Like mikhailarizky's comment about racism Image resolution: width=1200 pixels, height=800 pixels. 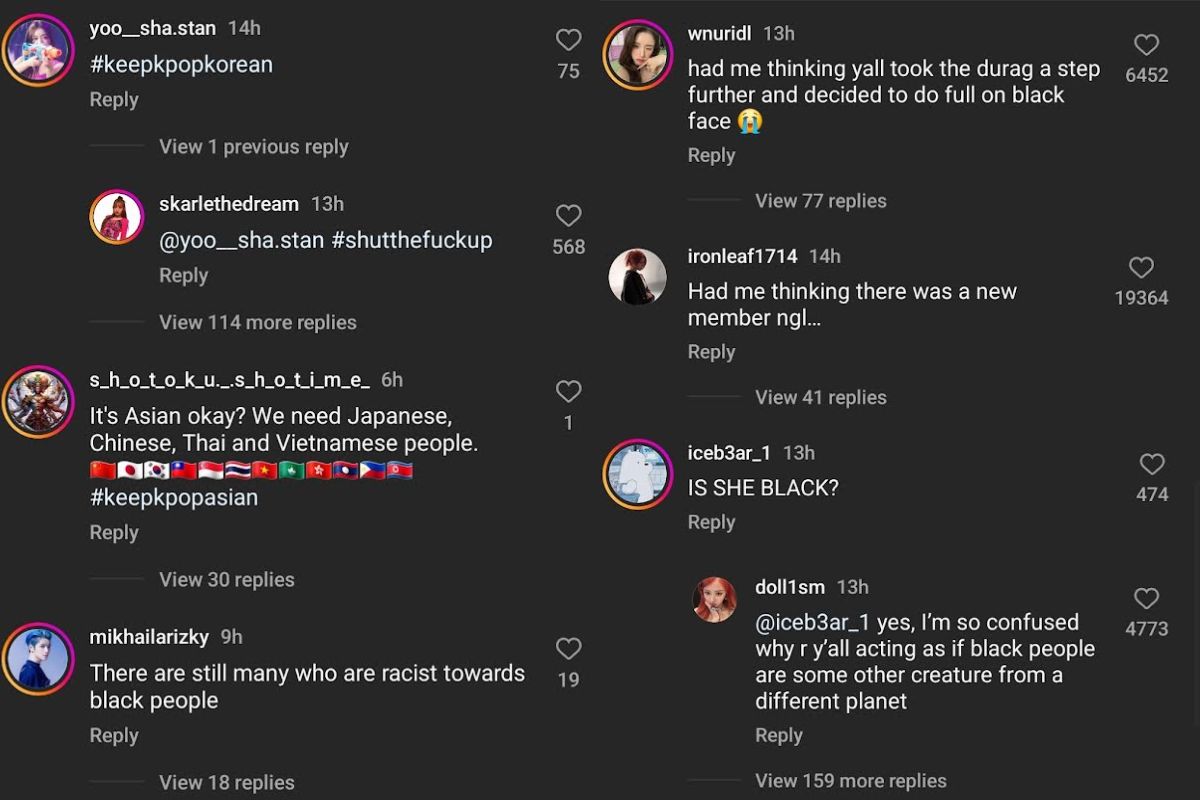tap(568, 648)
